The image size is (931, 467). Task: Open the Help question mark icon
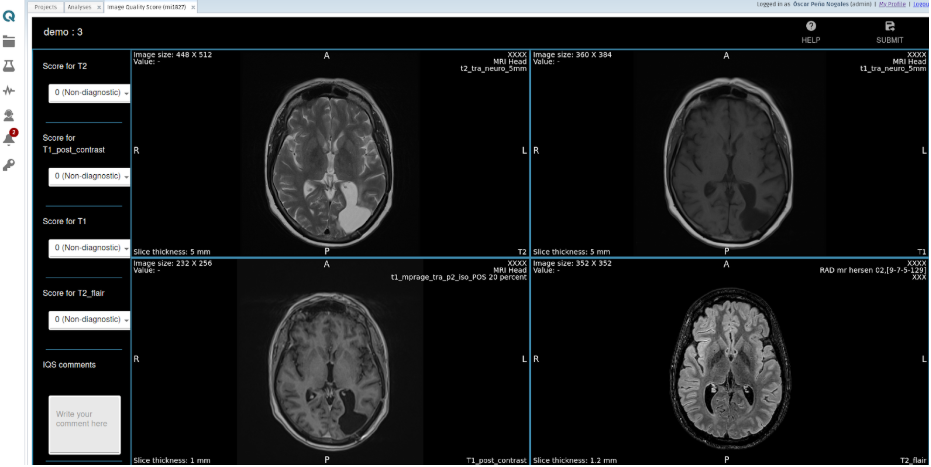point(810,27)
